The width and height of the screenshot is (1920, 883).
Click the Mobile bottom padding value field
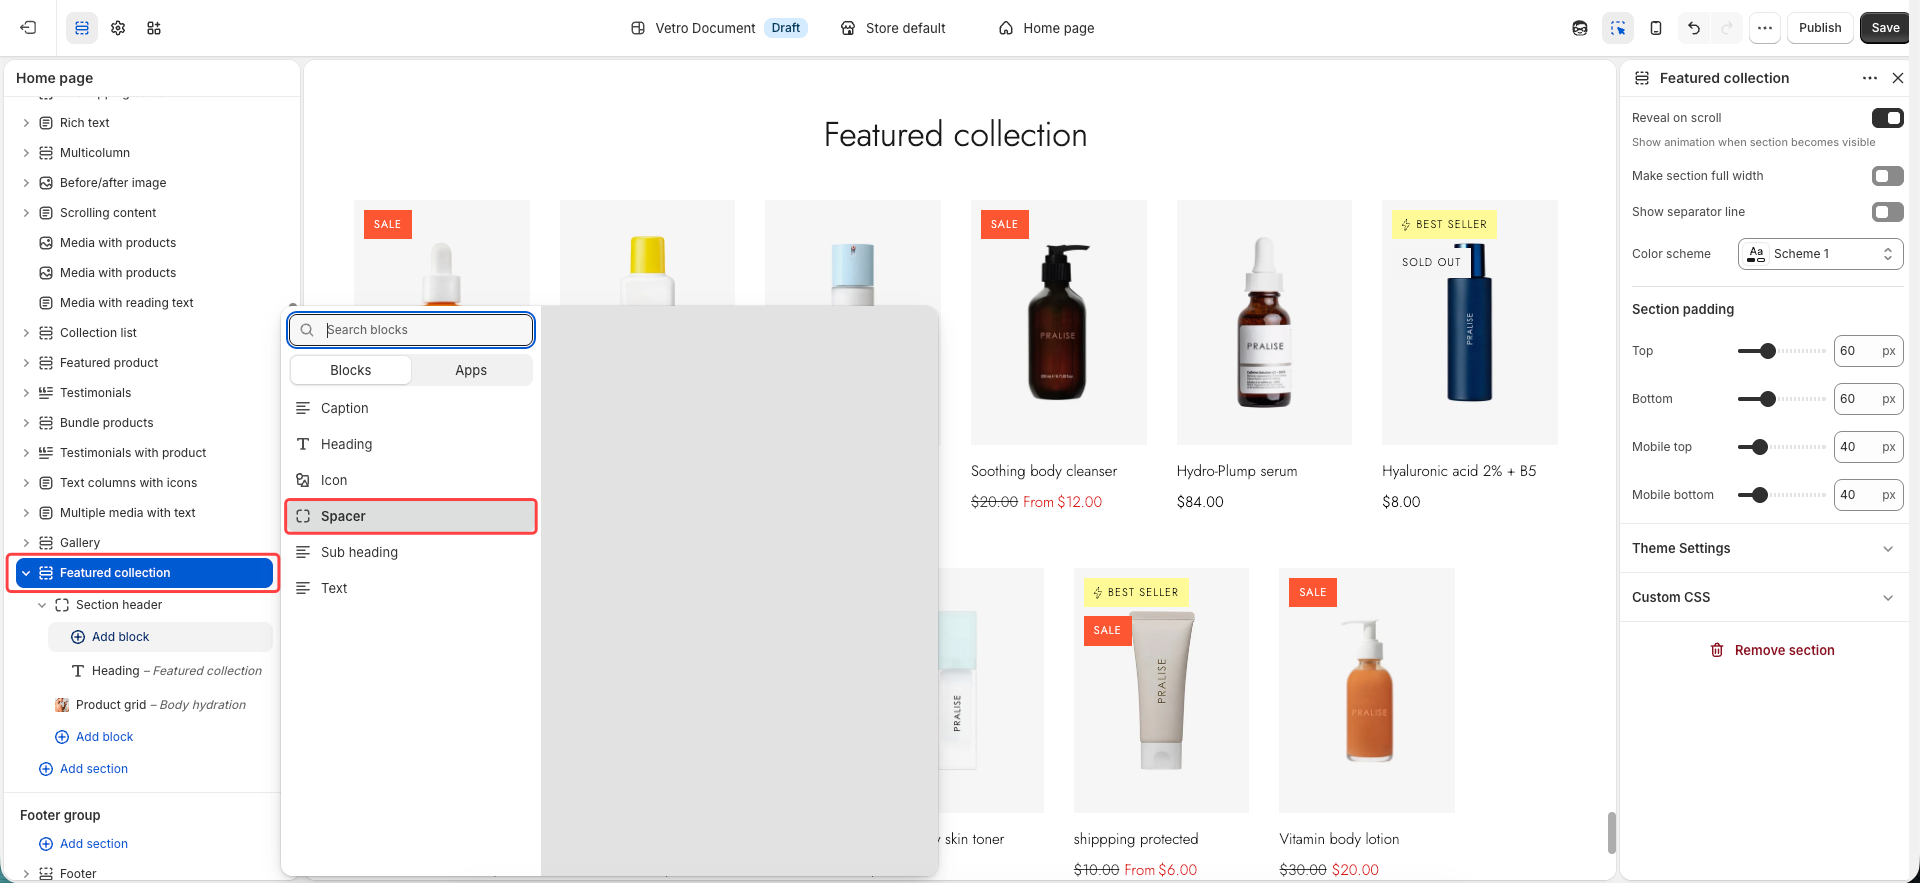(1868, 495)
